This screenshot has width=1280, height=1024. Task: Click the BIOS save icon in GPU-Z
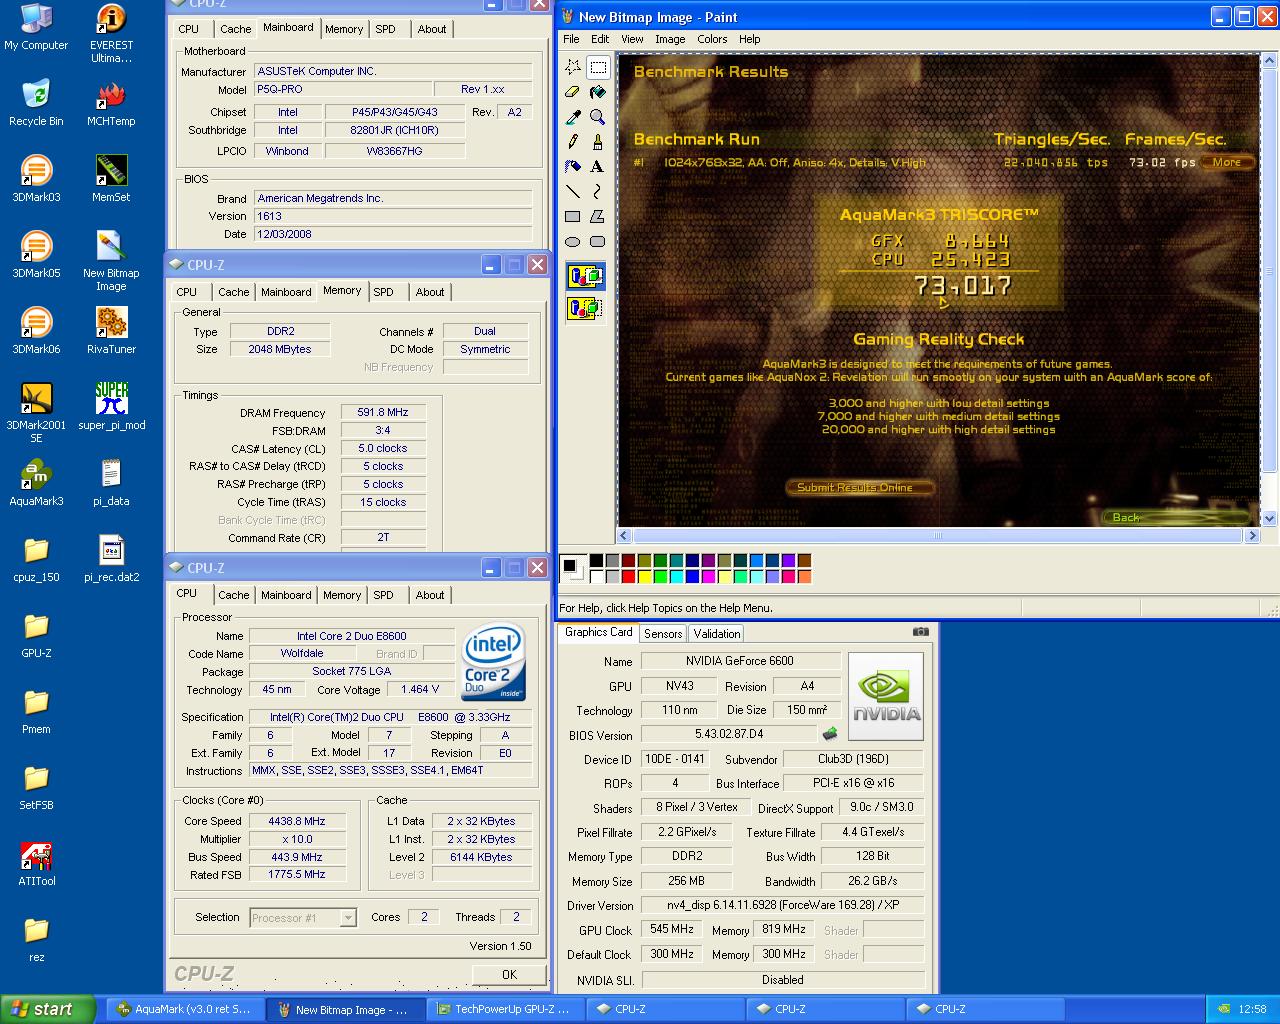point(830,734)
